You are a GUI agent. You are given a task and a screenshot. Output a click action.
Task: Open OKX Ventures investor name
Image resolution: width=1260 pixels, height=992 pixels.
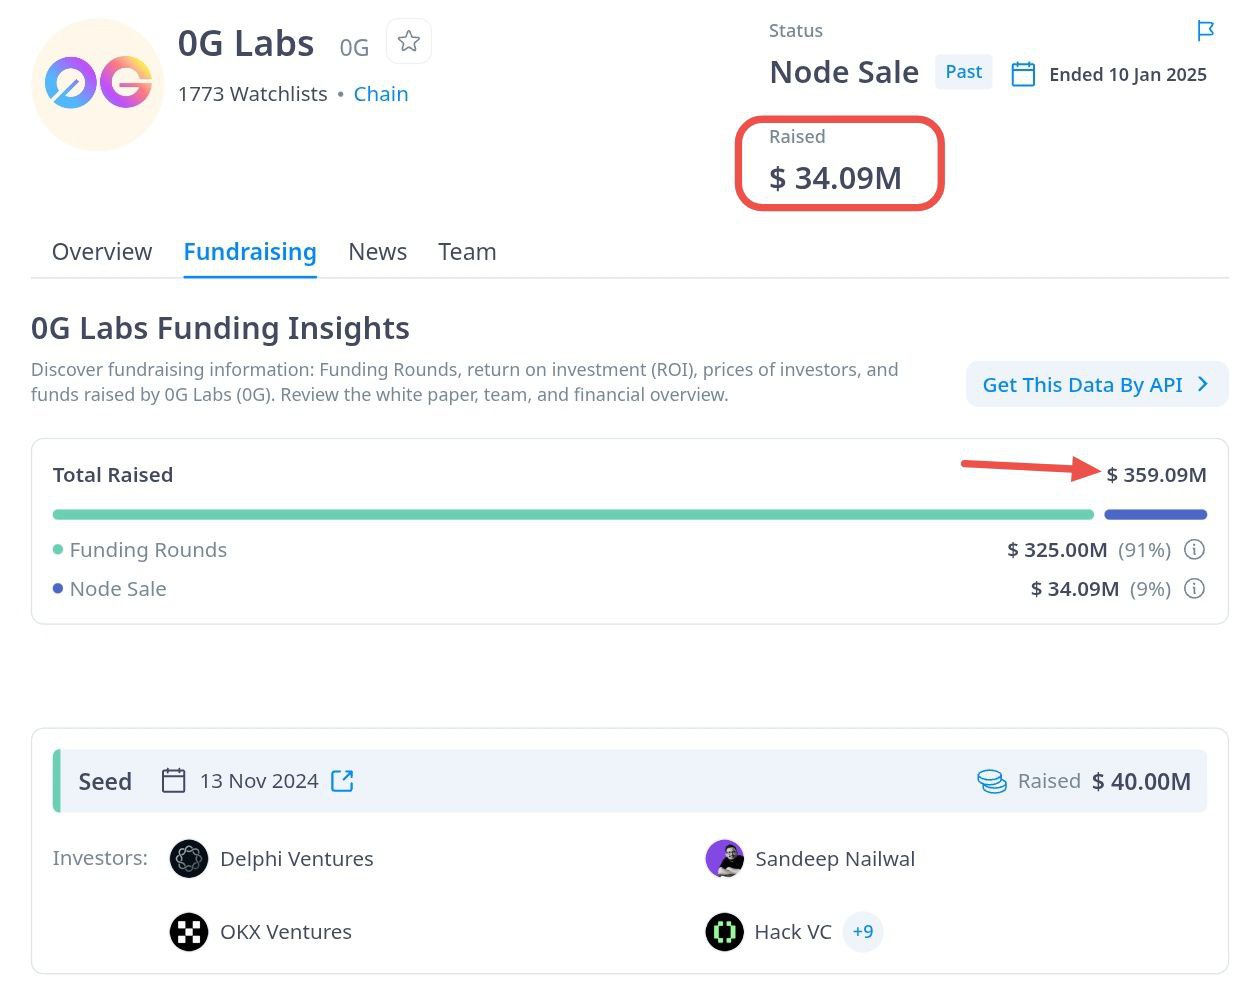click(286, 932)
